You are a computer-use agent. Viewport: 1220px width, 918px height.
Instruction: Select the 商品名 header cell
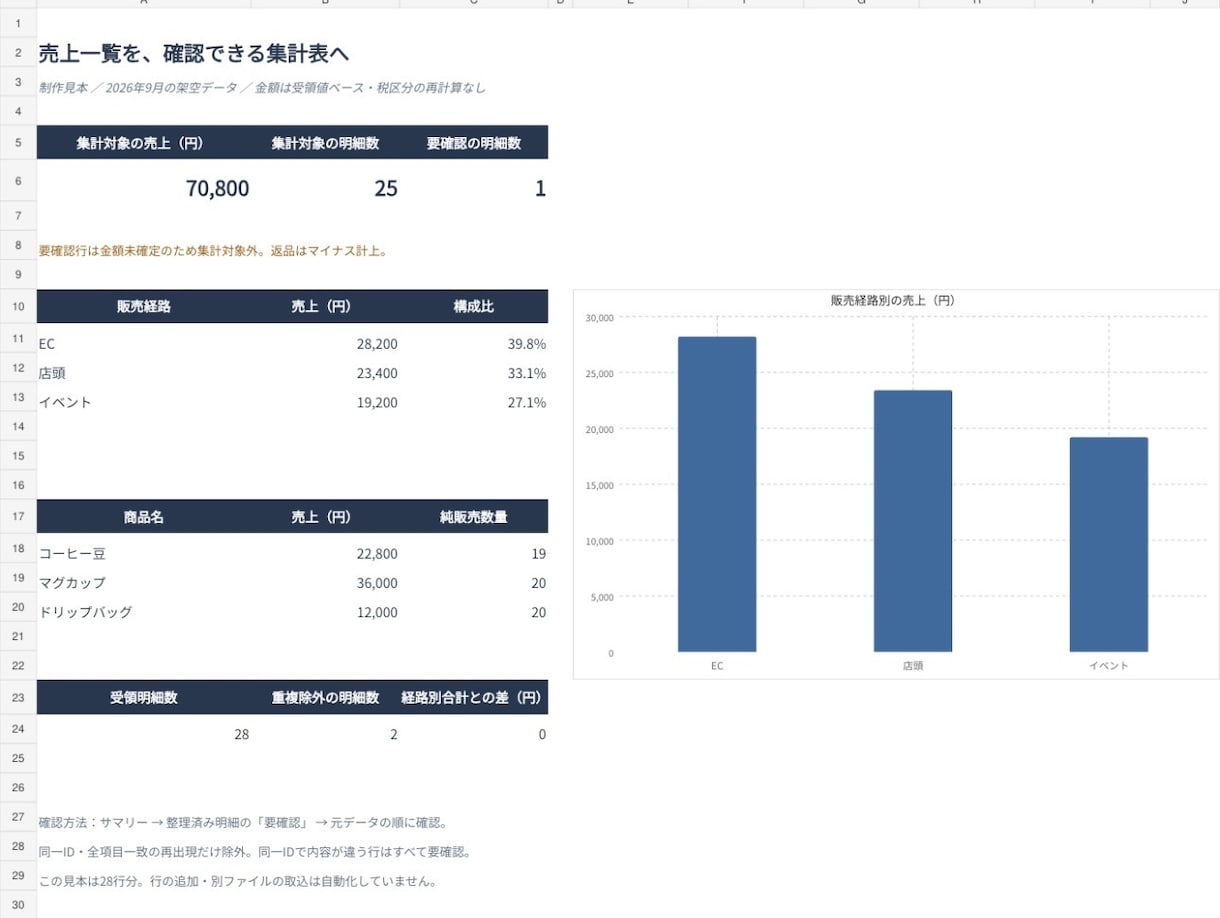coord(144,517)
